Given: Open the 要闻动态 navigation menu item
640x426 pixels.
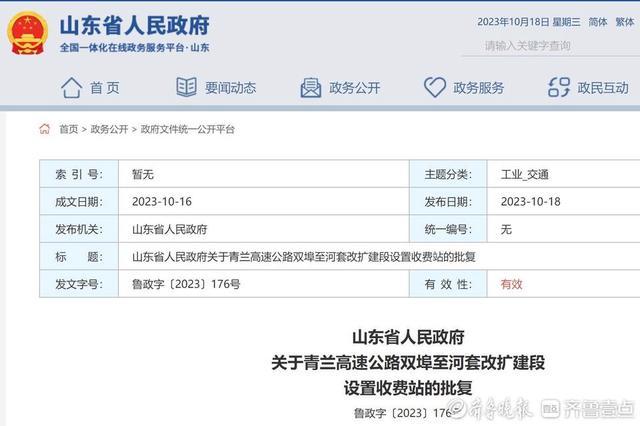Looking at the screenshot, I should click(x=231, y=88).
